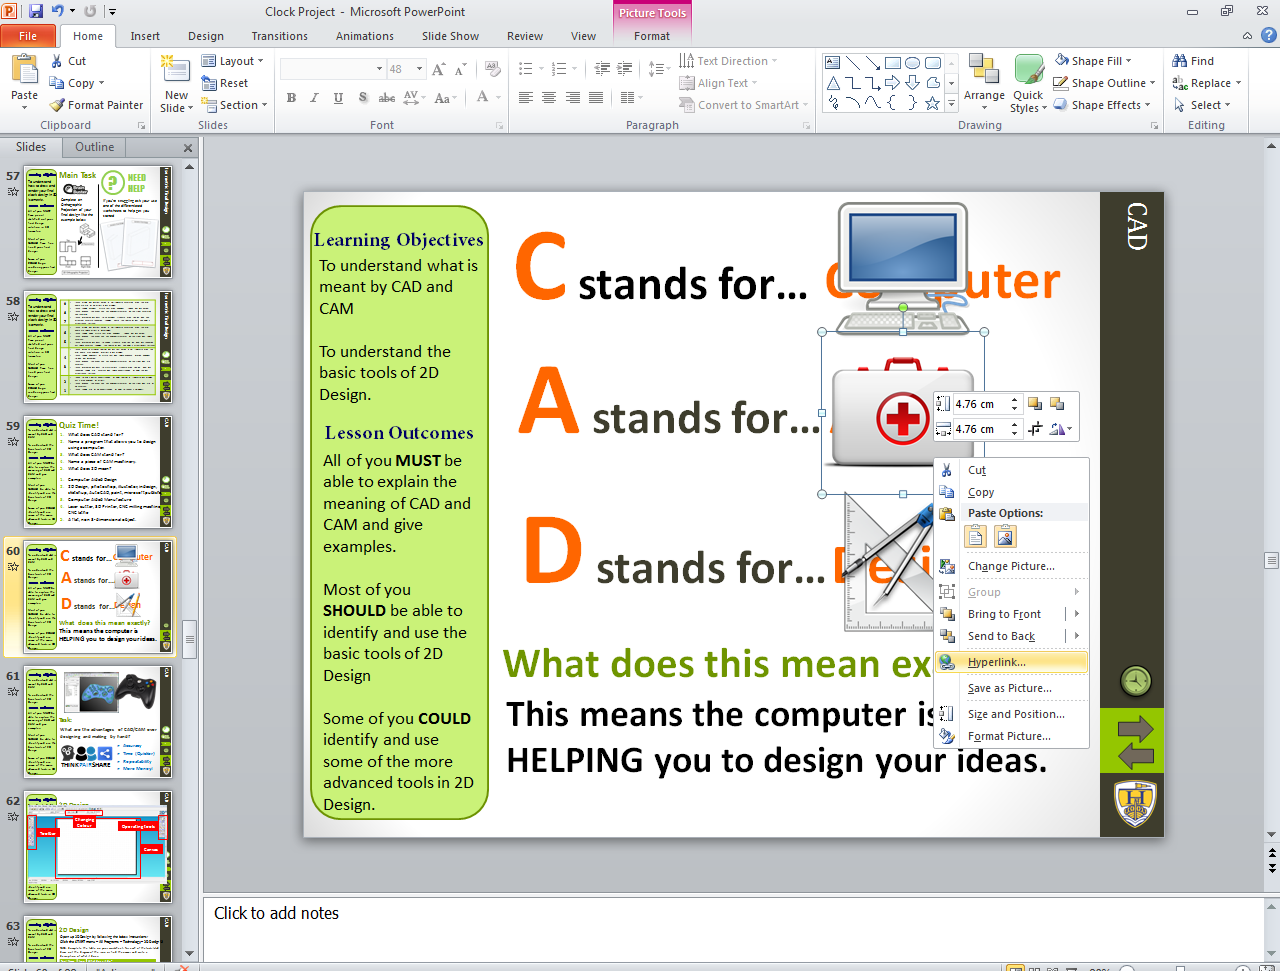Toggle Underline formatting

338,98
